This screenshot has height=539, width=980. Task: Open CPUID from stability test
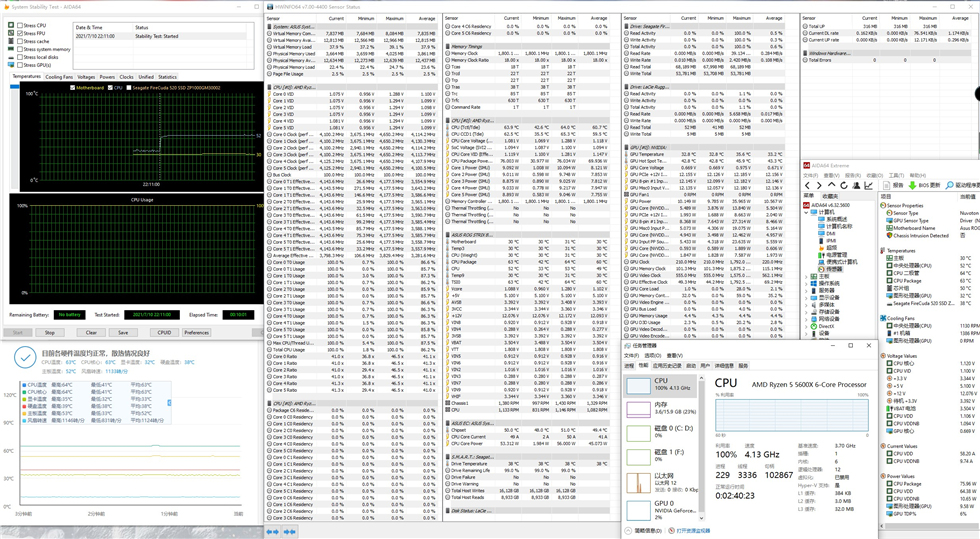[164, 333]
